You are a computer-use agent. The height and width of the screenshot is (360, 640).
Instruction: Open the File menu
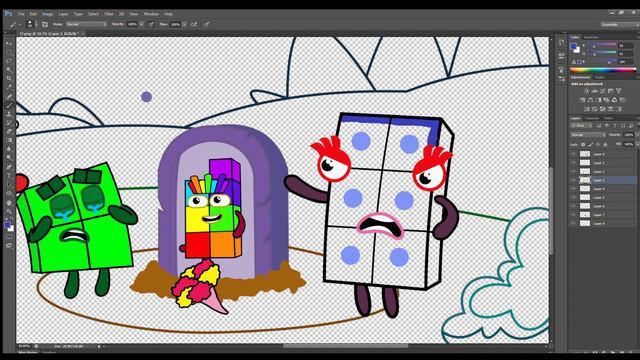(x=21, y=14)
